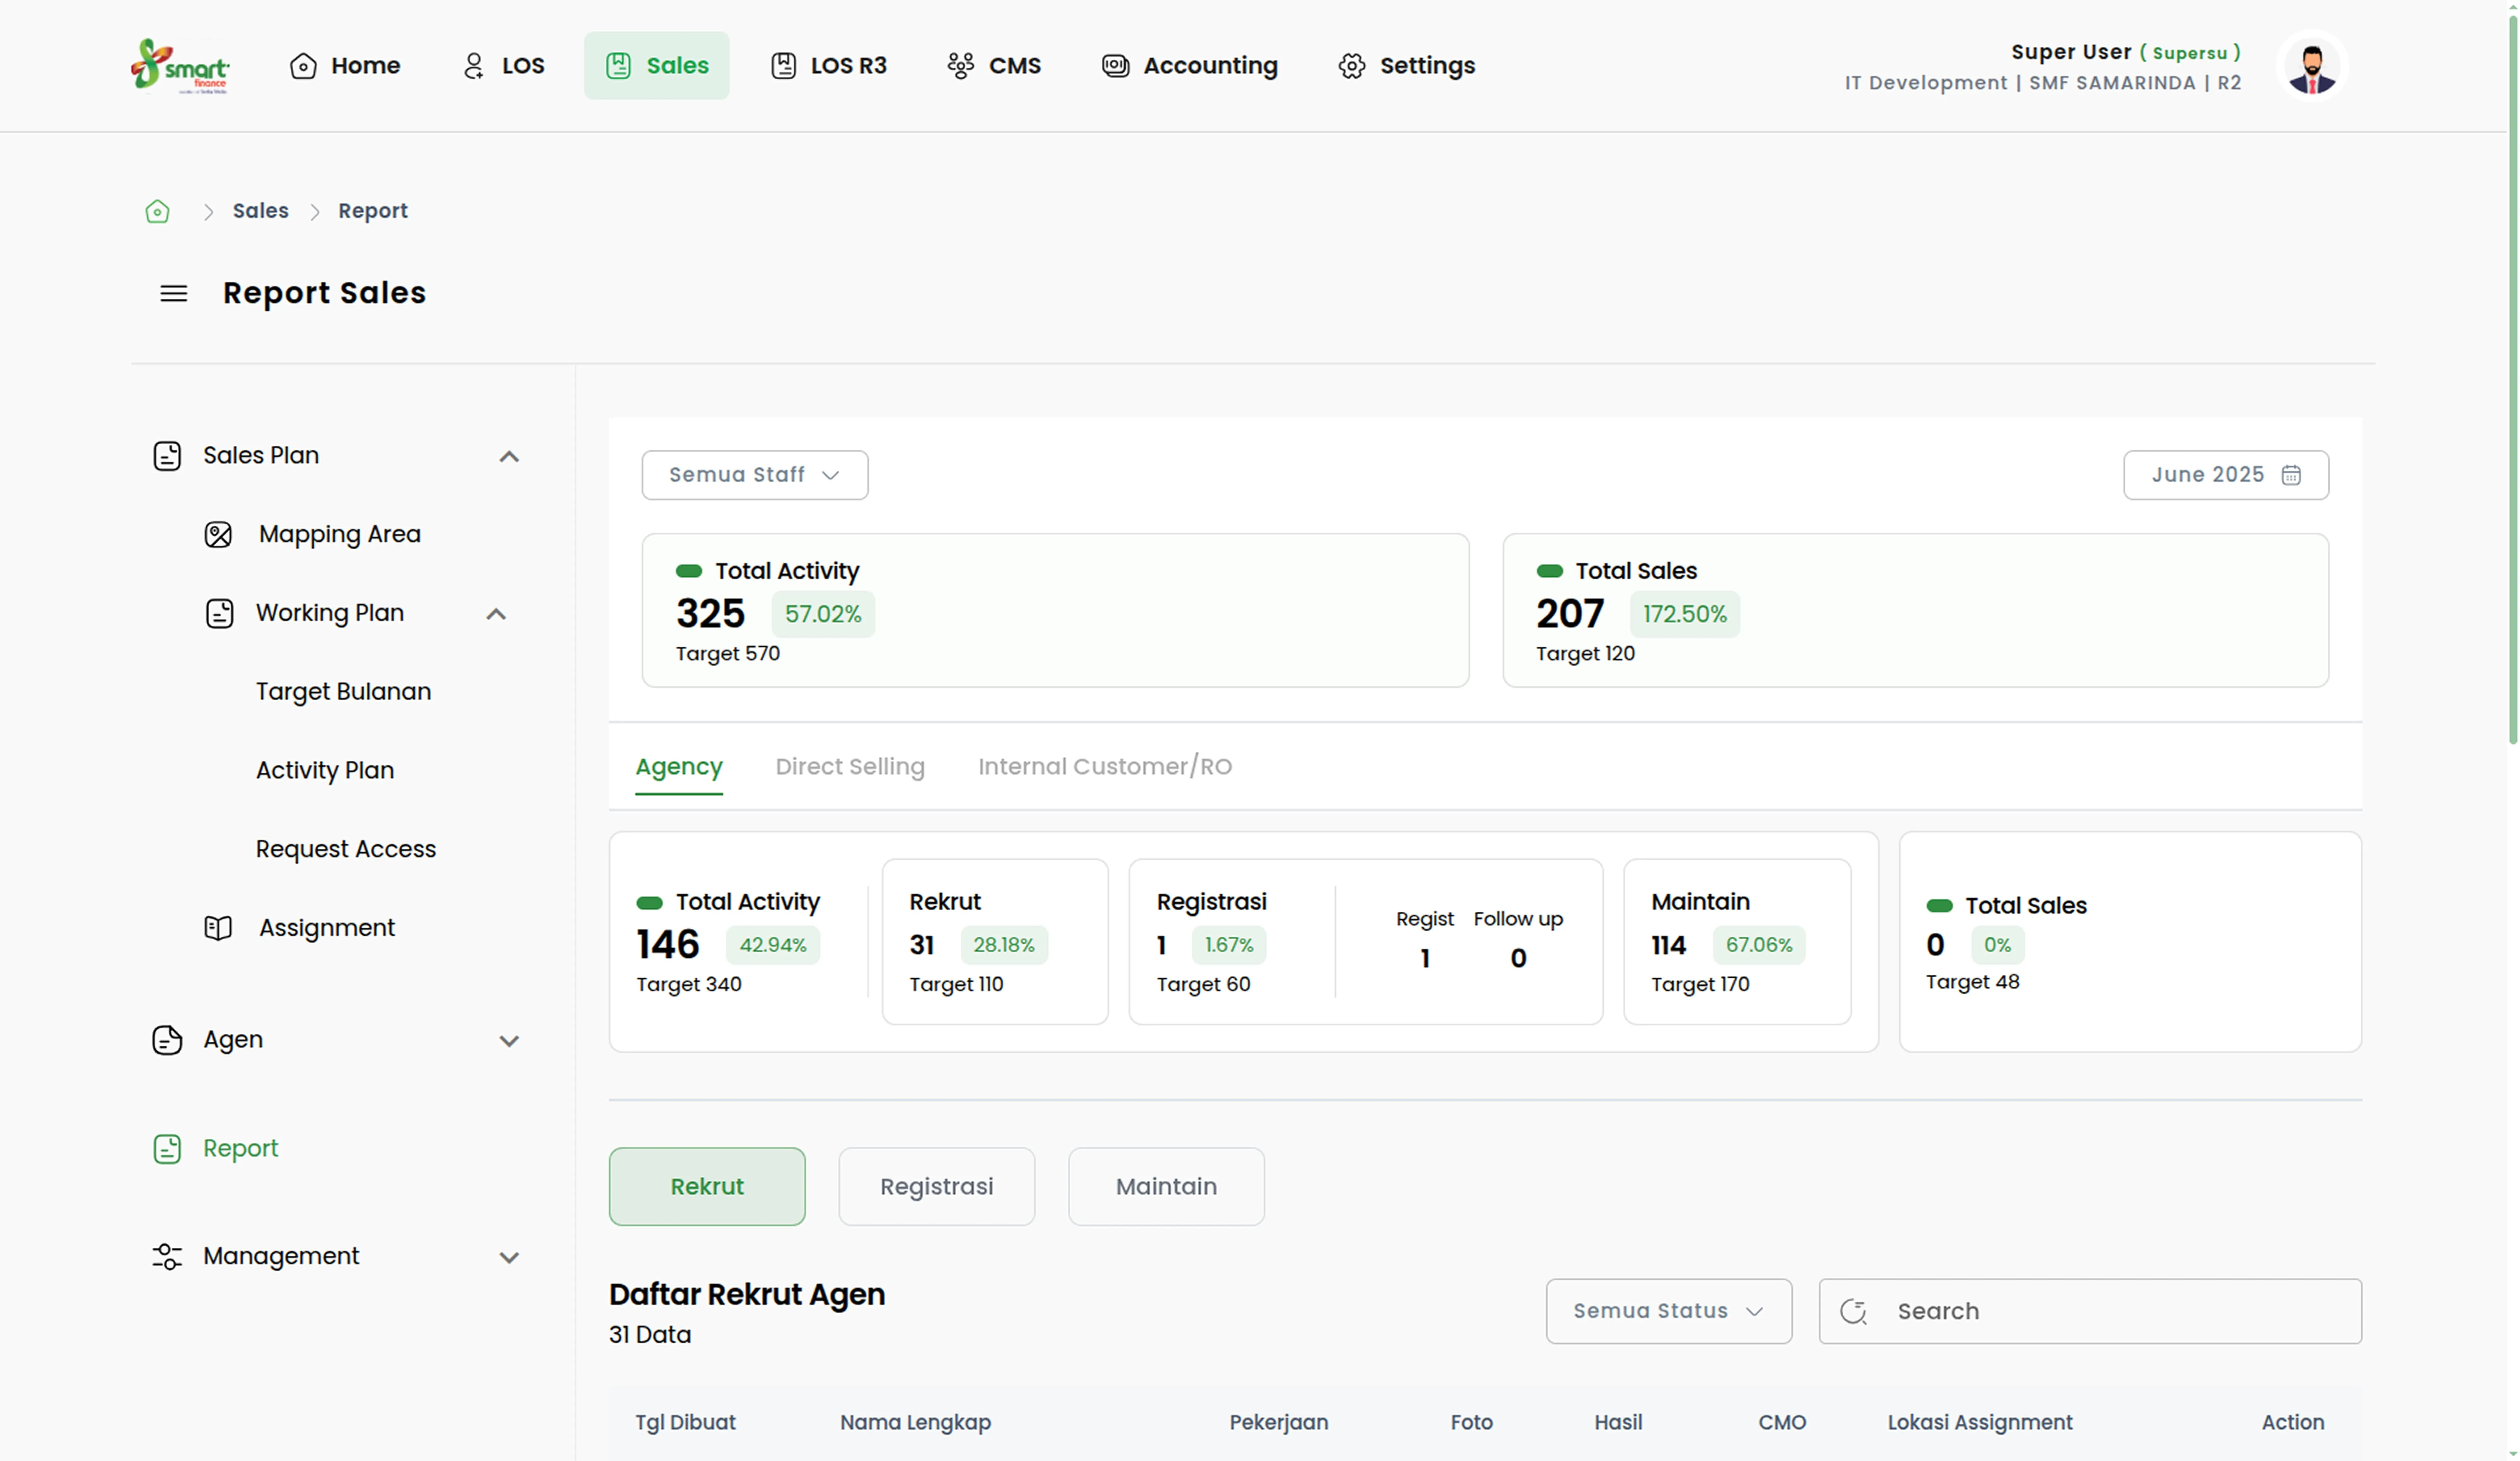
Task: Click the Pekerjaan column header
Action: (1279, 1423)
